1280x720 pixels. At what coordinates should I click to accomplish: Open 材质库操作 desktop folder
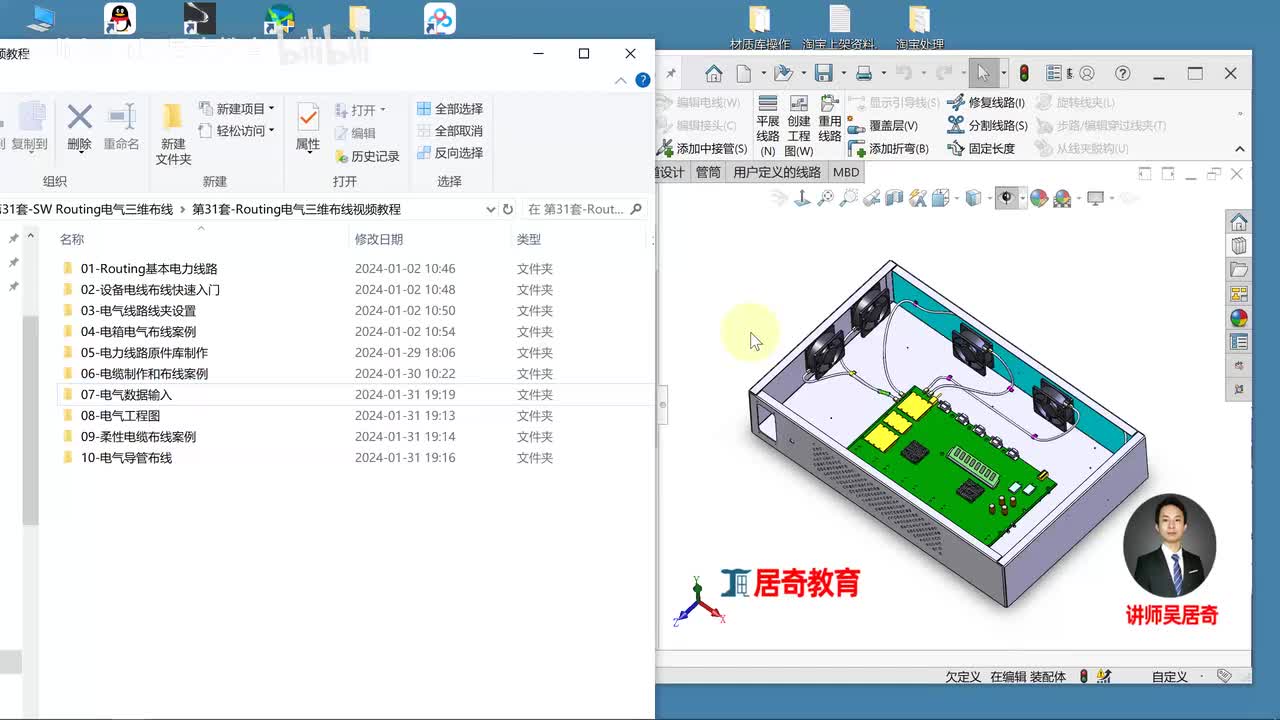(760, 27)
